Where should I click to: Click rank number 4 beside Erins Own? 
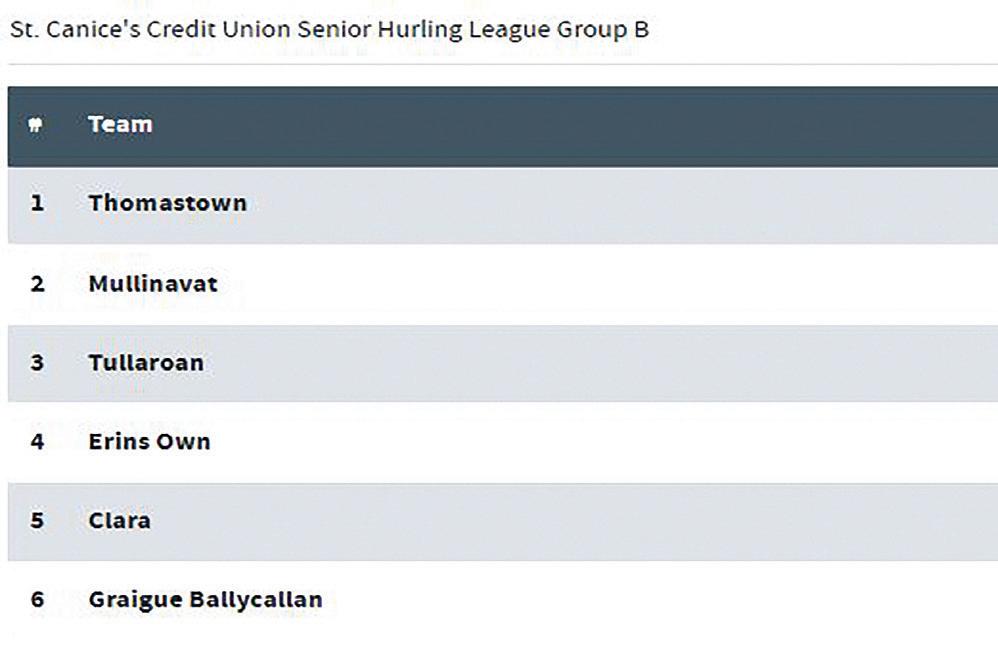click(38, 442)
